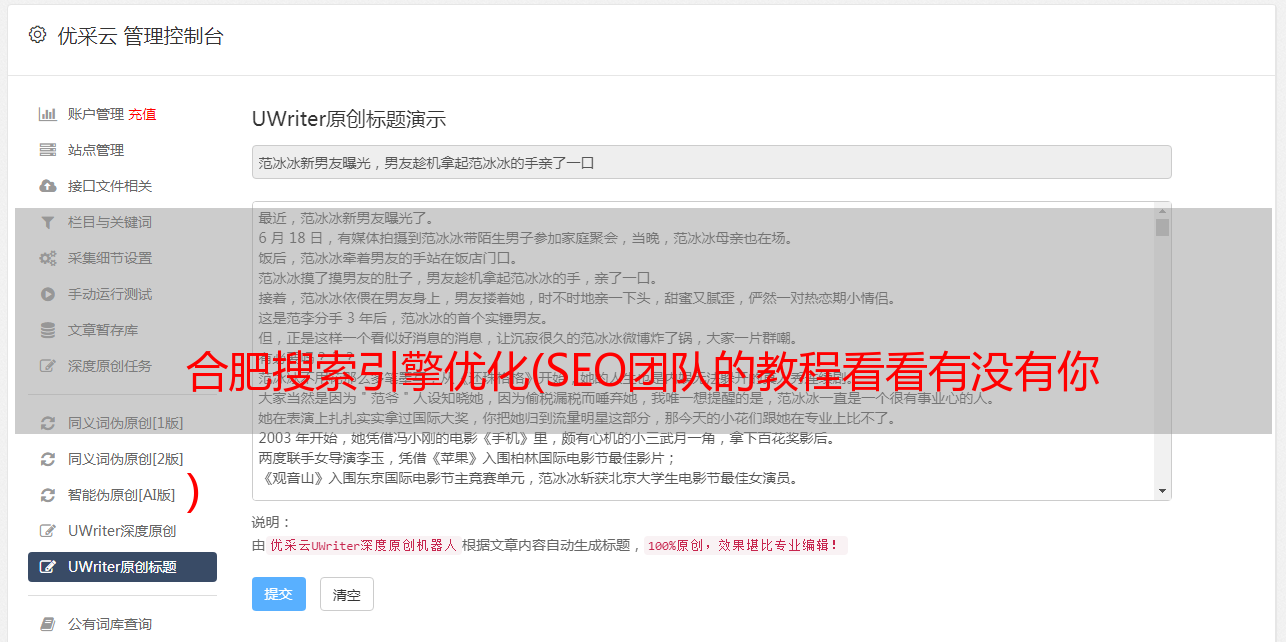1286x642 pixels.
Task: Click the play icon for 手动运行测试
Action: 47,294
